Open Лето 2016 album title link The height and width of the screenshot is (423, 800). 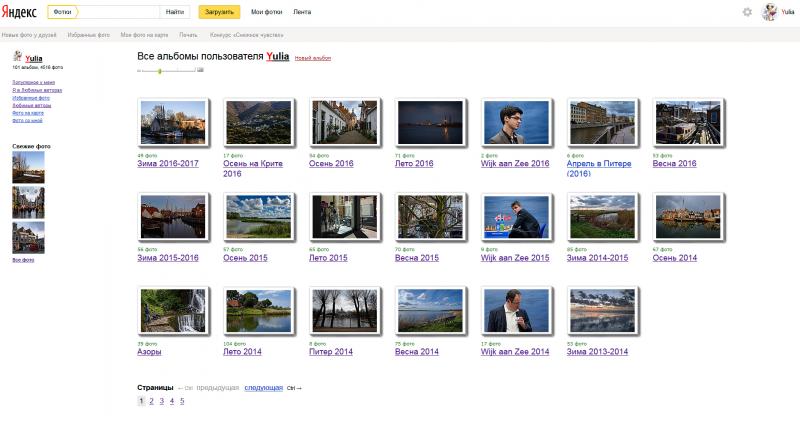pos(414,164)
